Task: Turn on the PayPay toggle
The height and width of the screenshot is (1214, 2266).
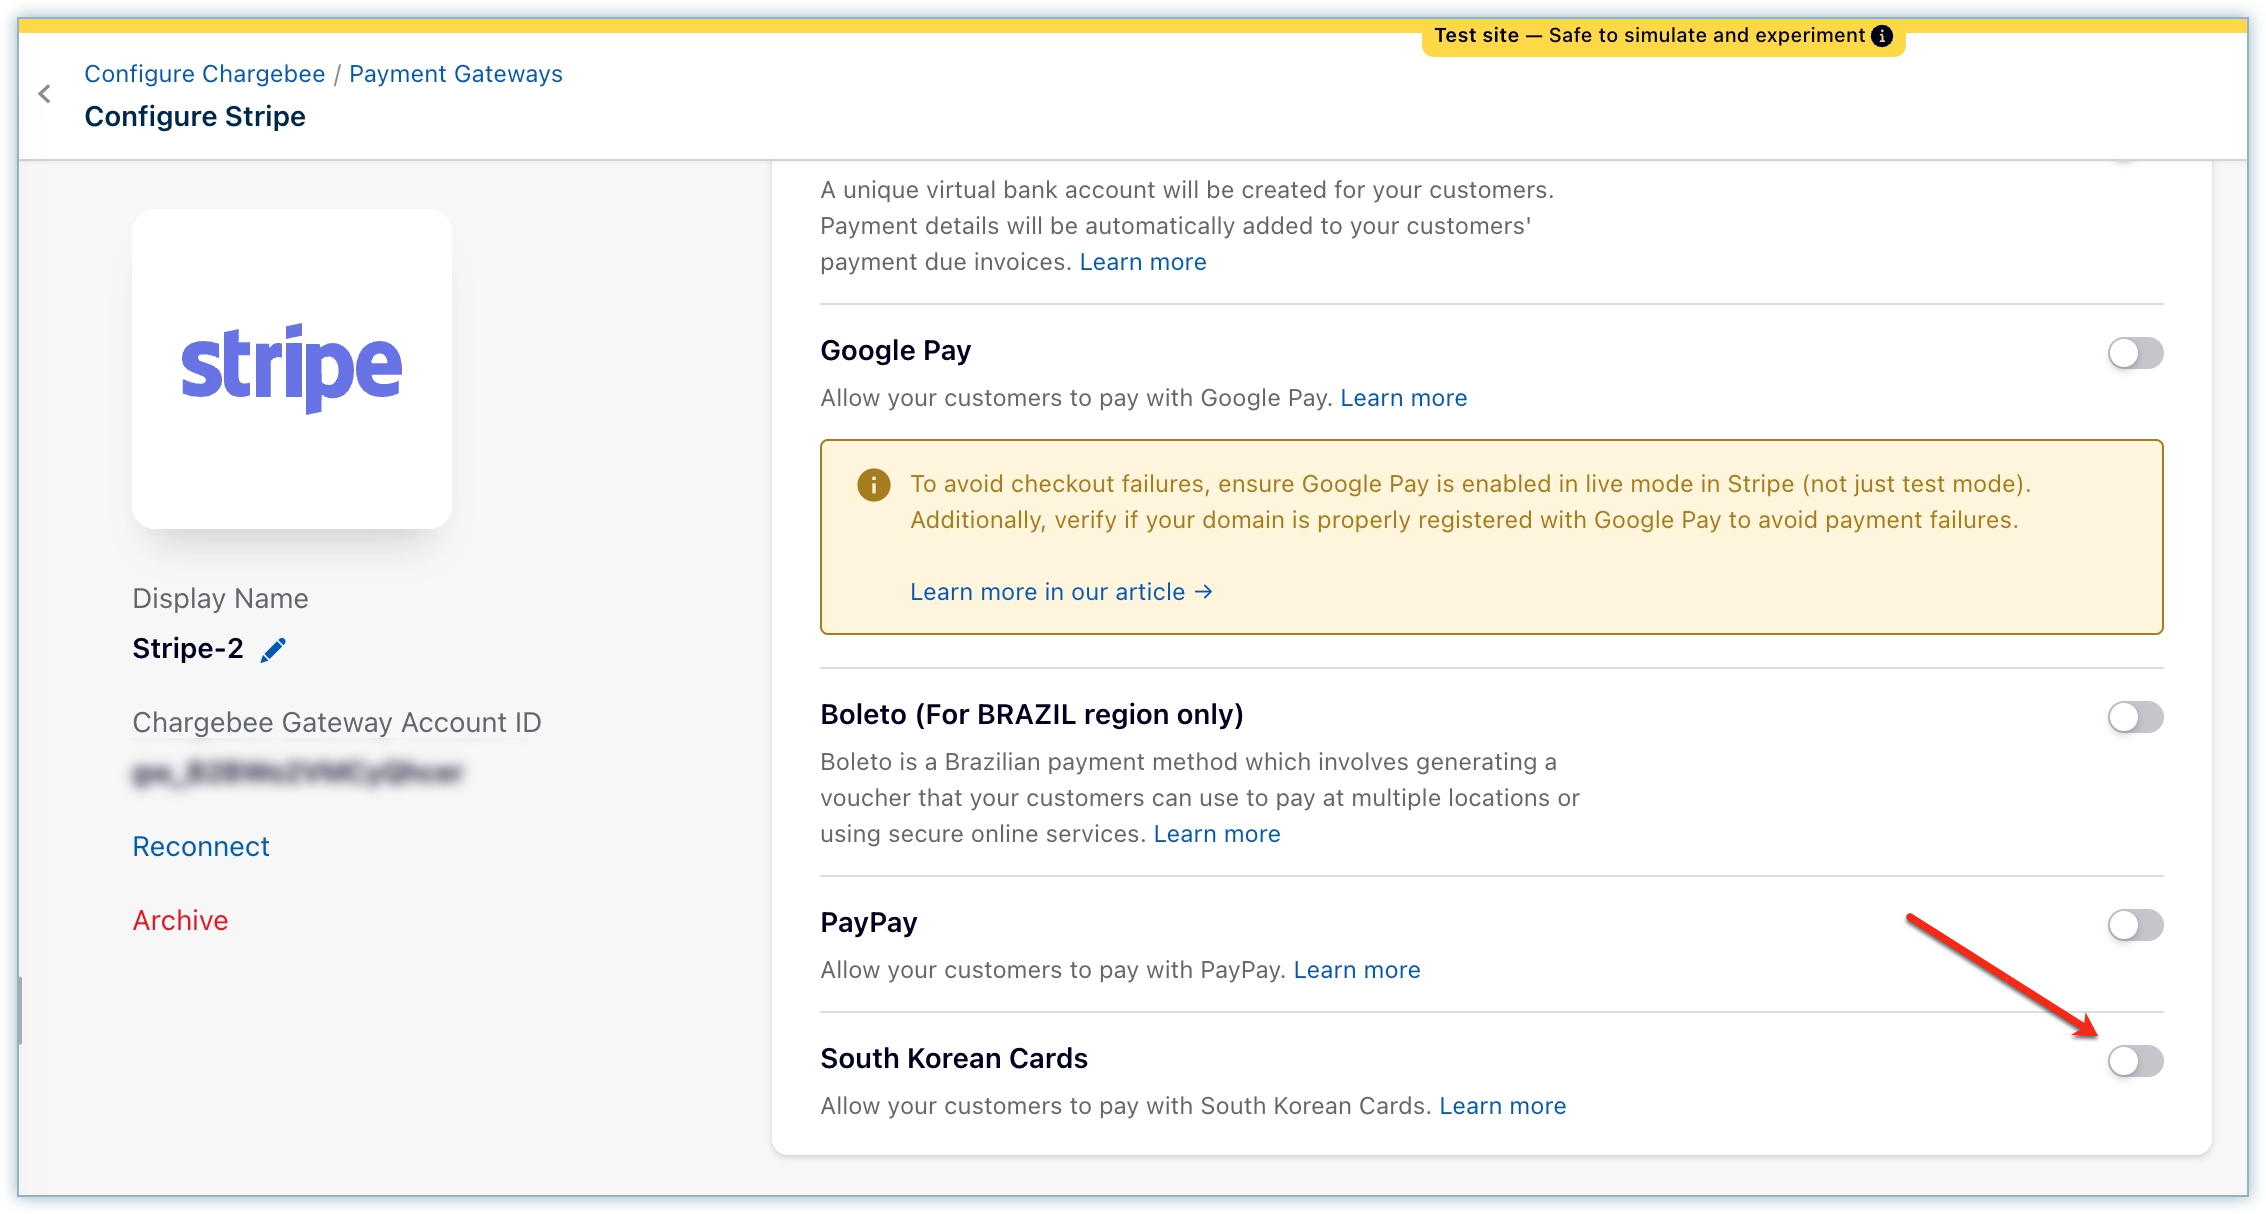Action: pyautogui.click(x=2135, y=925)
